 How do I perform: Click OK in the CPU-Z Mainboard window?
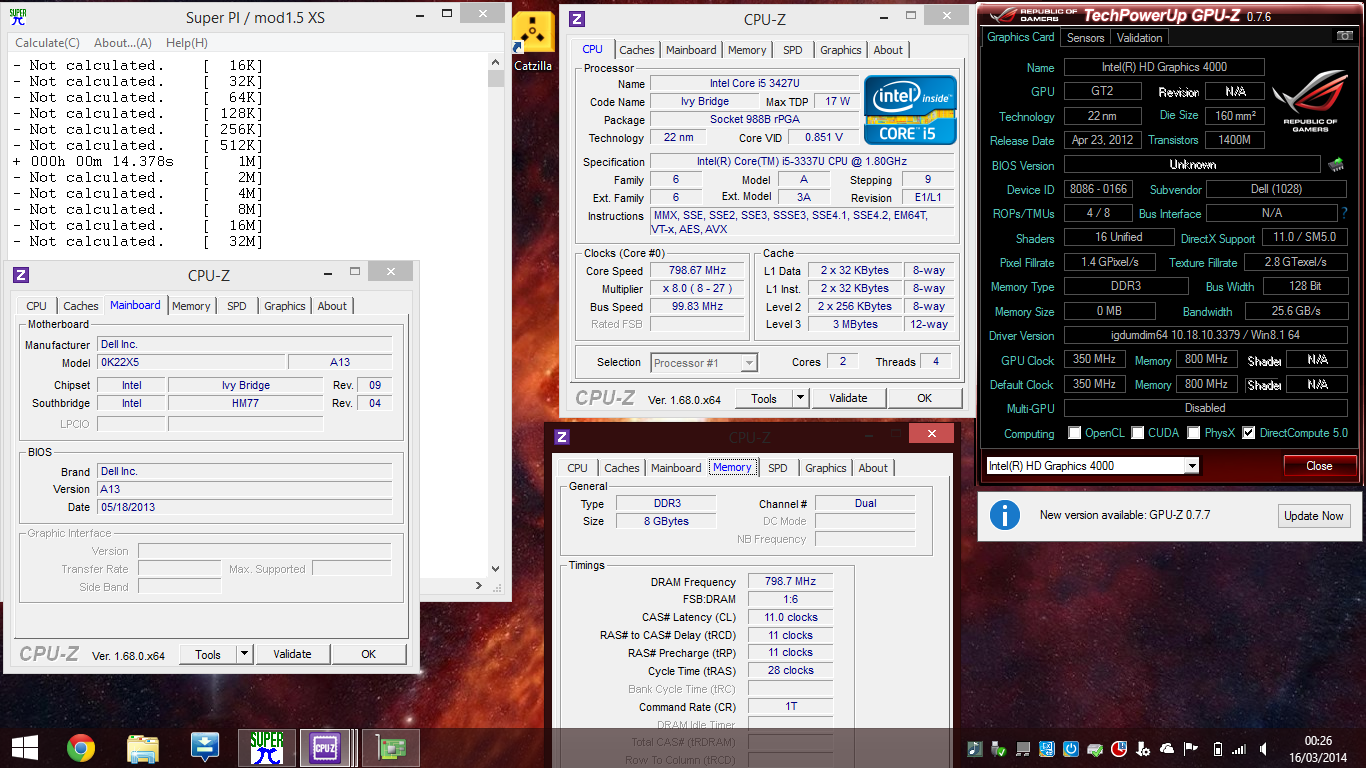[x=369, y=654]
